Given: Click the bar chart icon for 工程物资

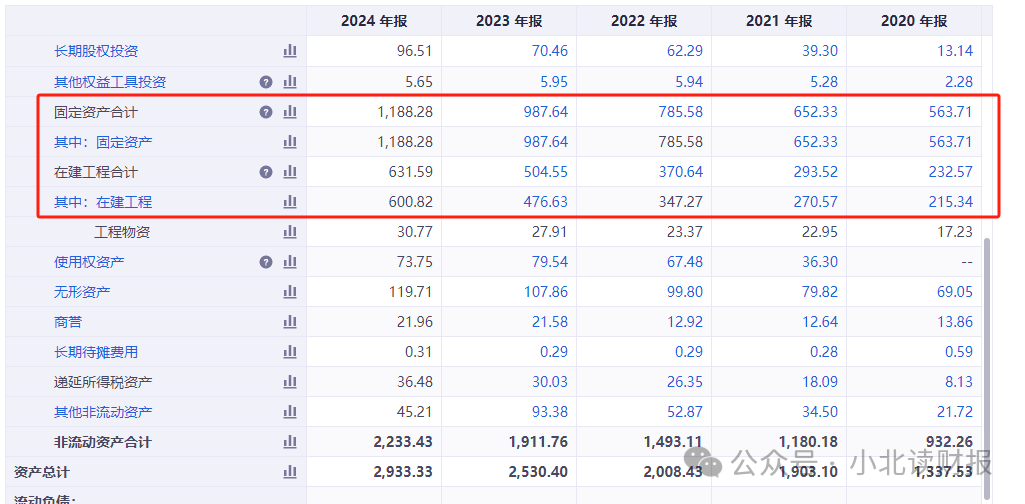Looking at the screenshot, I should point(290,232).
